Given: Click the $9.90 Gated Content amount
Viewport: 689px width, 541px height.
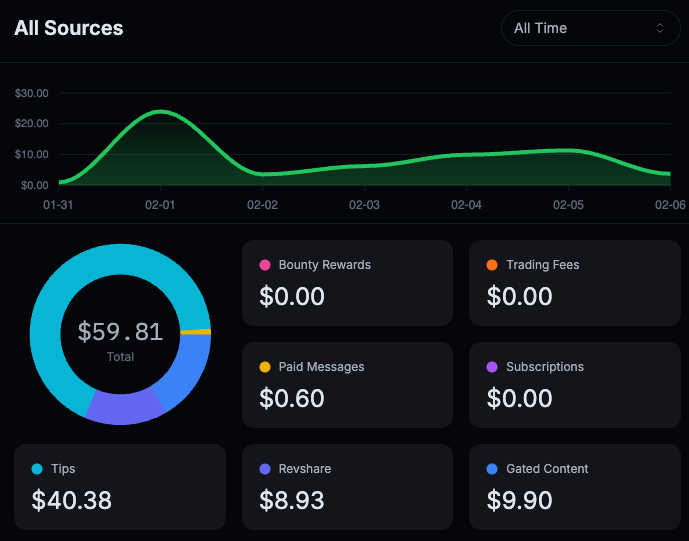Looking at the screenshot, I should [x=519, y=500].
